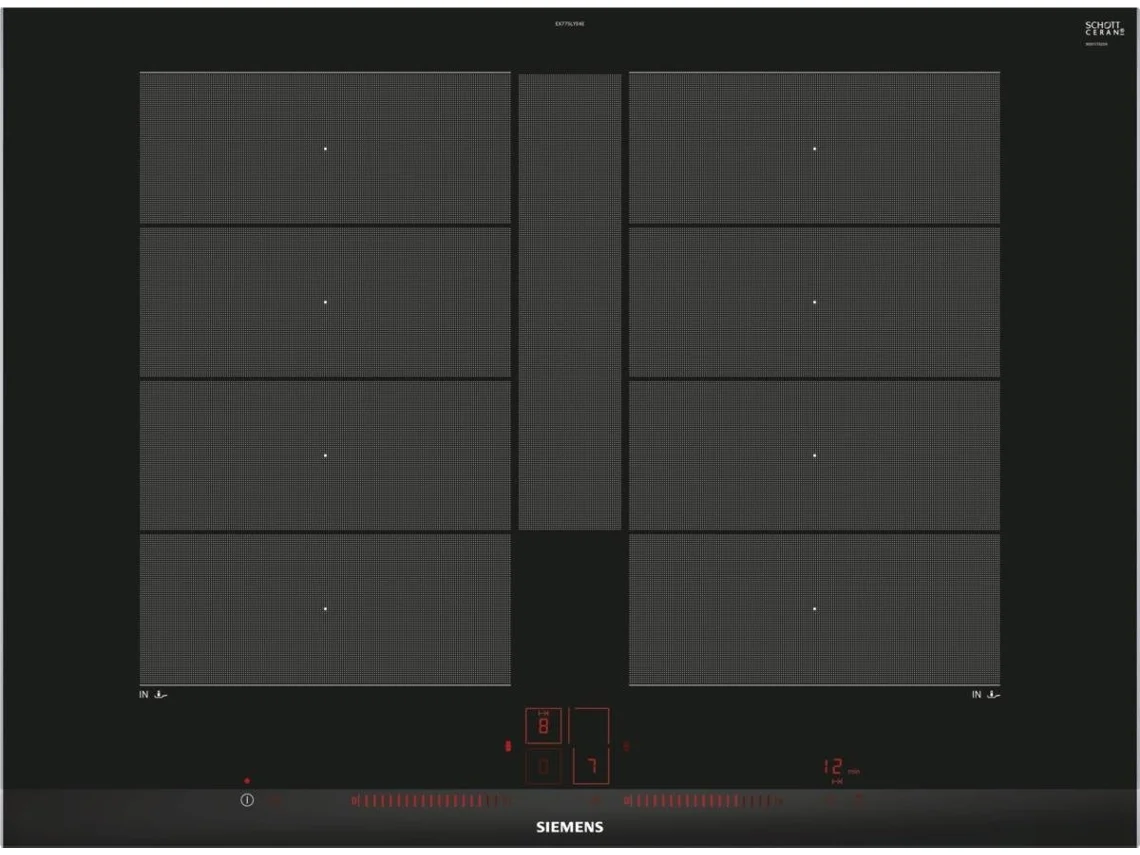The height and width of the screenshot is (855, 1140).
Task: Tap center dot of top-left cooking zone
Action: click(x=325, y=148)
